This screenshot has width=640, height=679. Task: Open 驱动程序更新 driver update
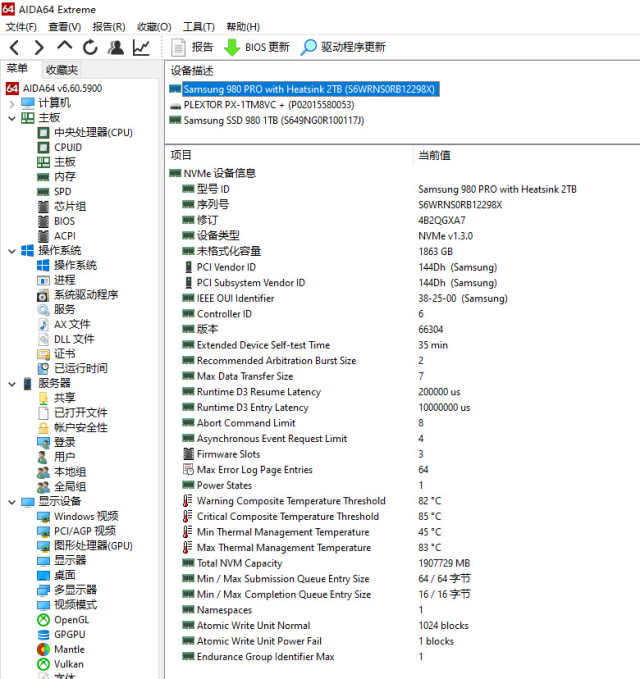(343, 47)
